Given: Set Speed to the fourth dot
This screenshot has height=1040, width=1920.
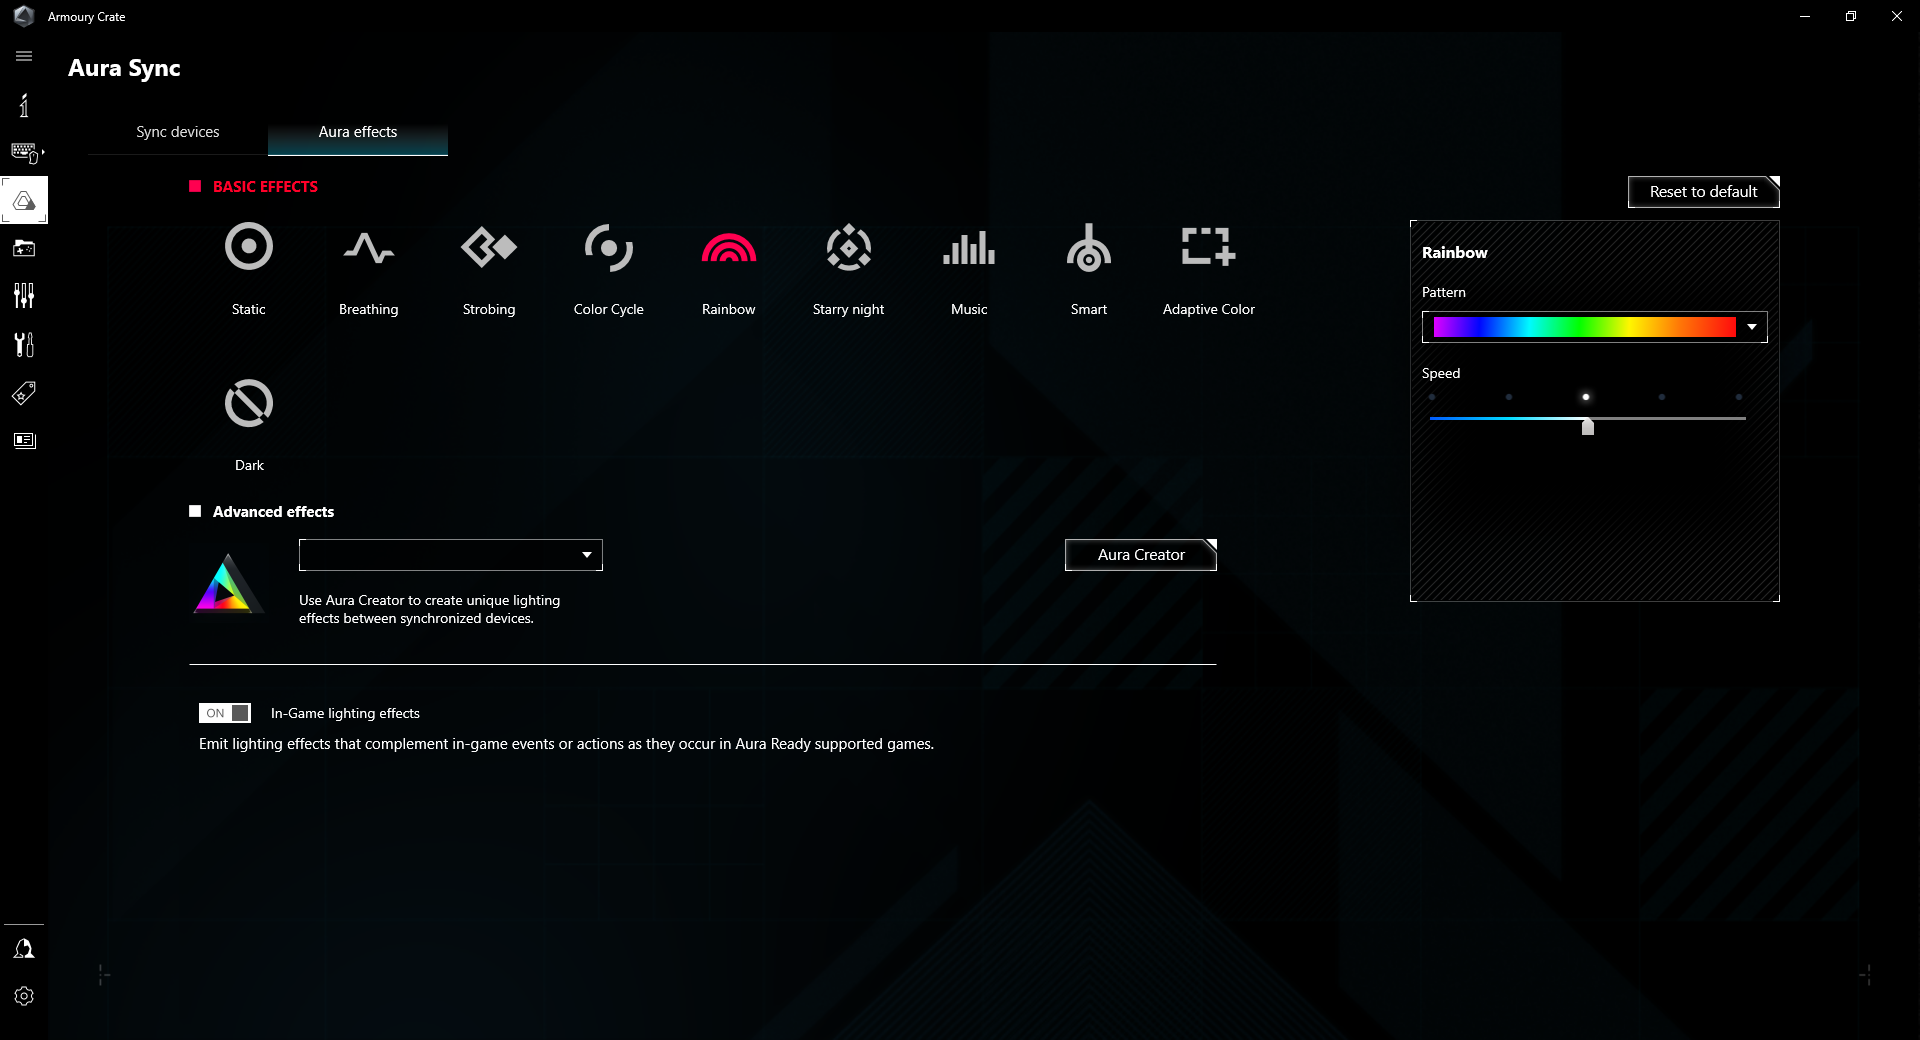Looking at the screenshot, I should coord(1662,397).
